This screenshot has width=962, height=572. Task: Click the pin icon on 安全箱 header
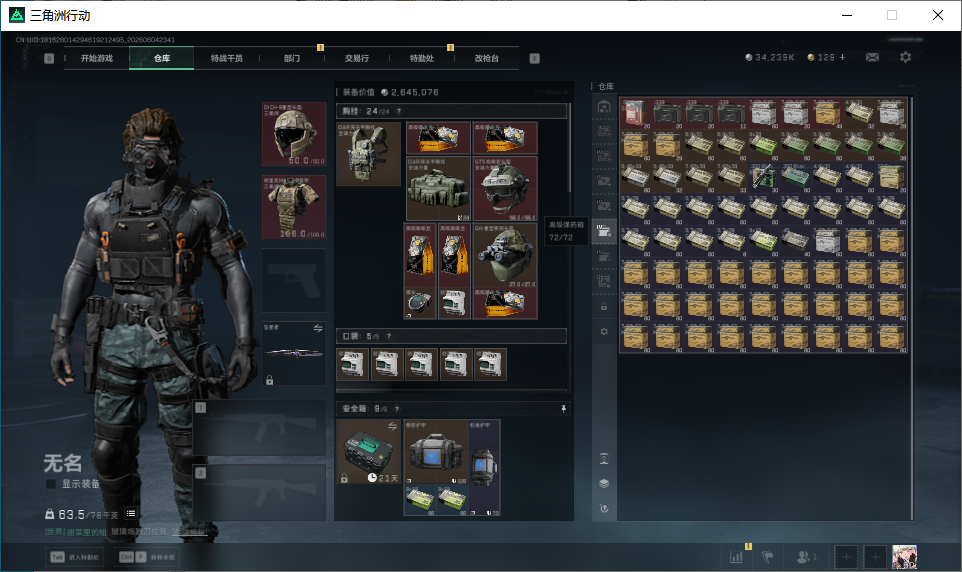[563, 409]
